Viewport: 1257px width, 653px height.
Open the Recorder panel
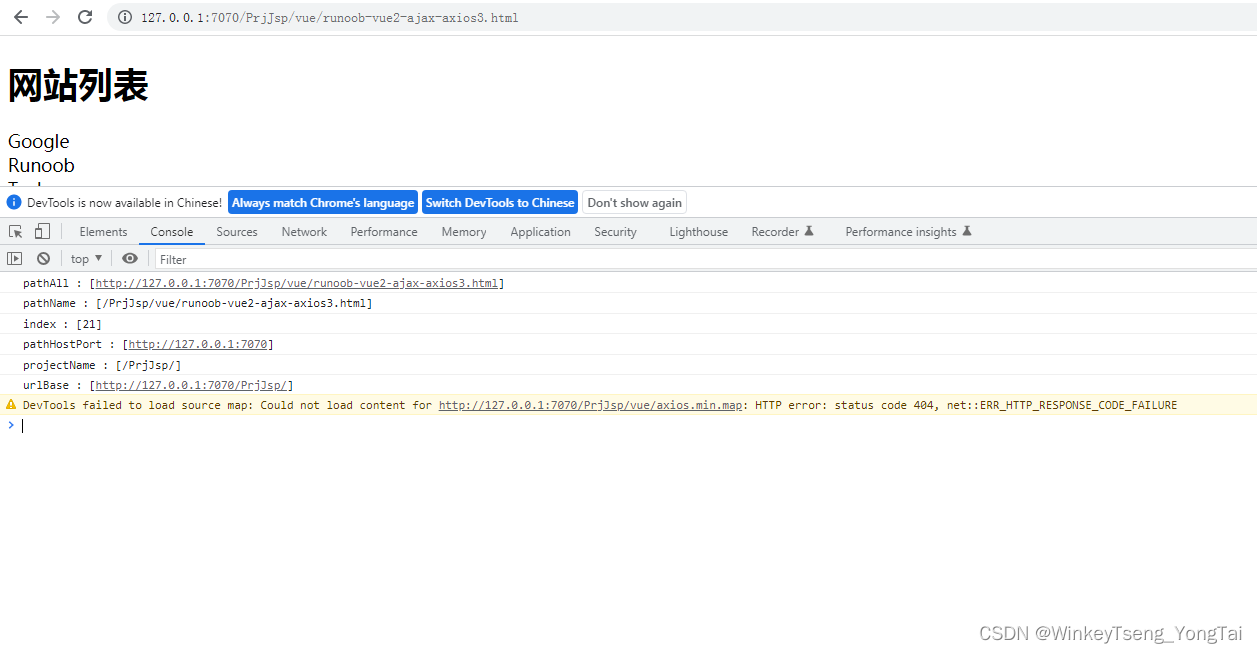[776, 231]
